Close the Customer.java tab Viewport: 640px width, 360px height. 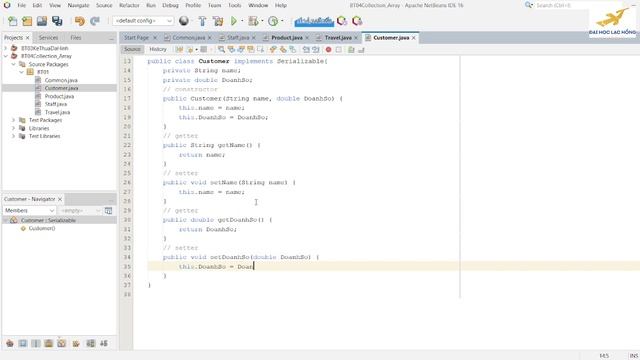pos(413,38)
